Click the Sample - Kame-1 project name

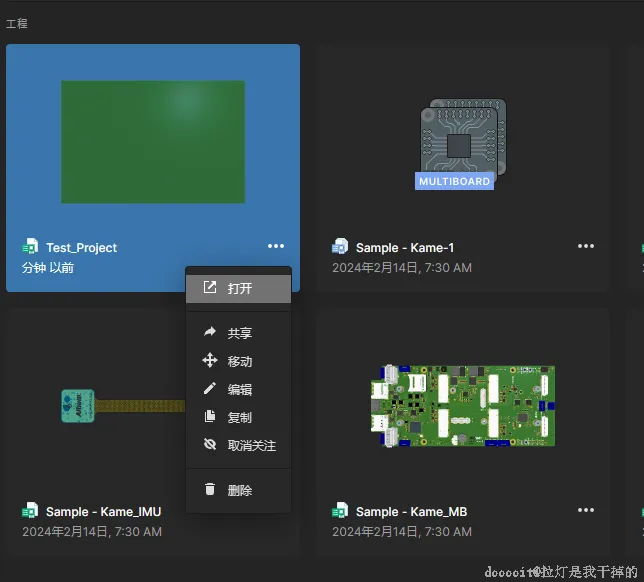pos(405,248)
